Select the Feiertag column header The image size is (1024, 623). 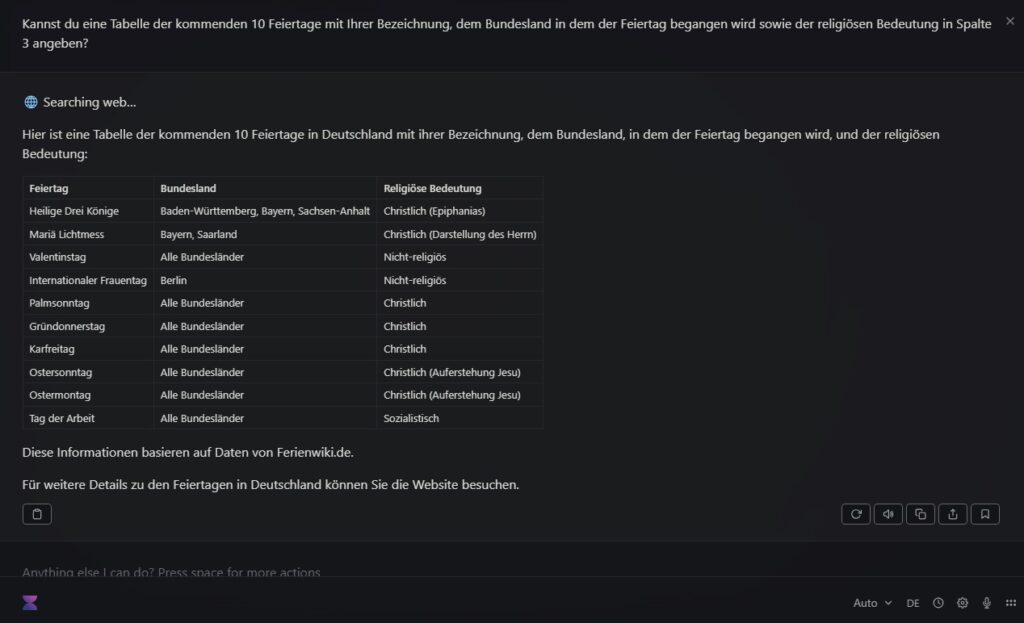[51, 188]
